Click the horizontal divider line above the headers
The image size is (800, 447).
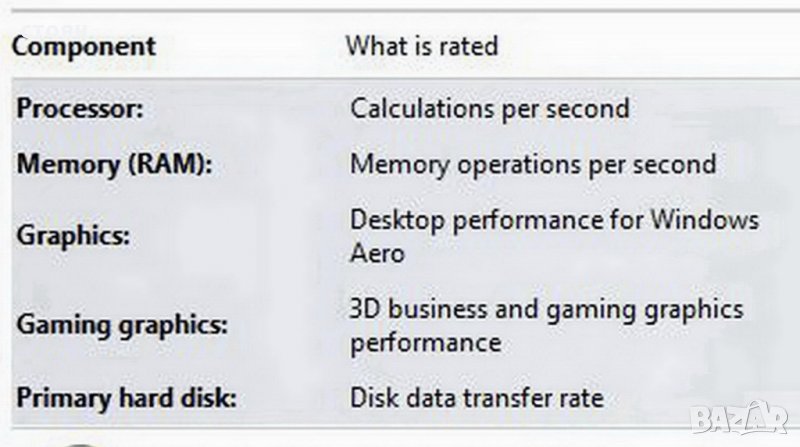pos(400,10)
